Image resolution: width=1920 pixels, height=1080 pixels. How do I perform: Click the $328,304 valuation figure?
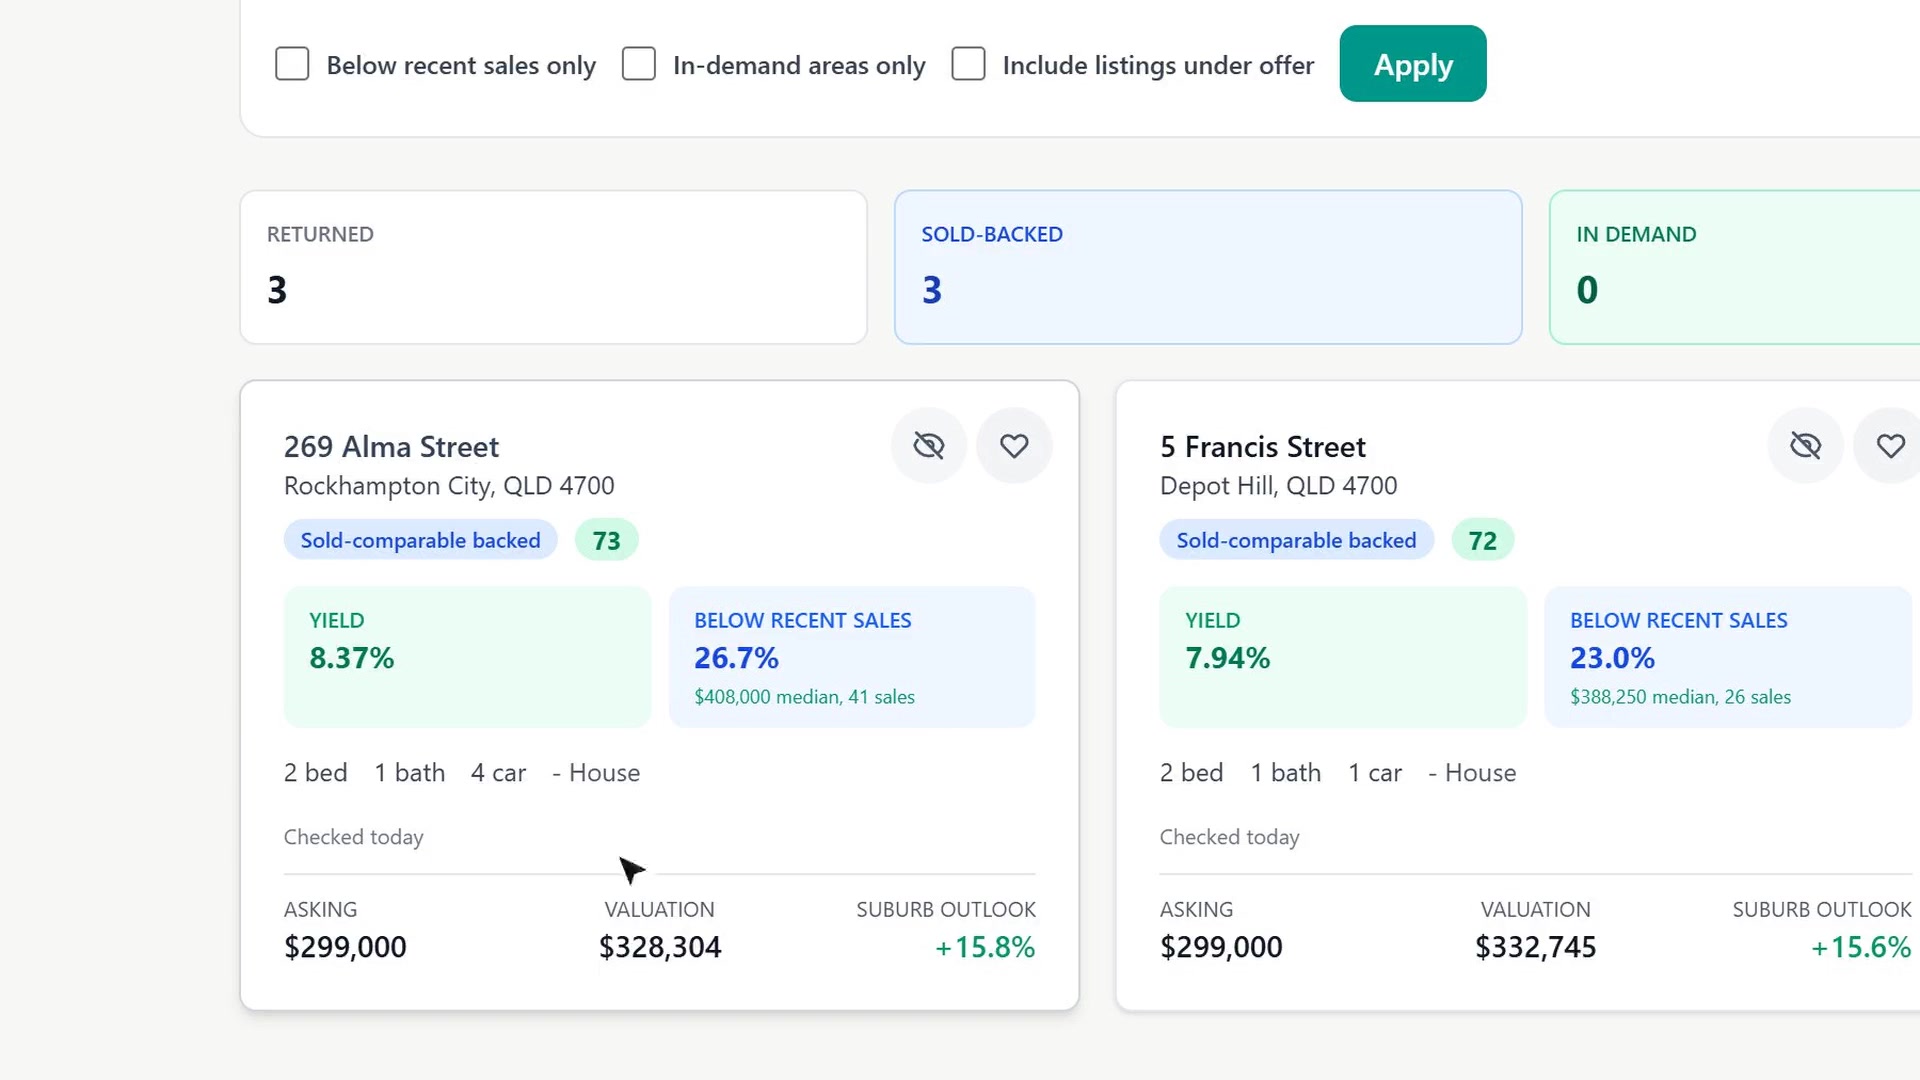[660, 947]
